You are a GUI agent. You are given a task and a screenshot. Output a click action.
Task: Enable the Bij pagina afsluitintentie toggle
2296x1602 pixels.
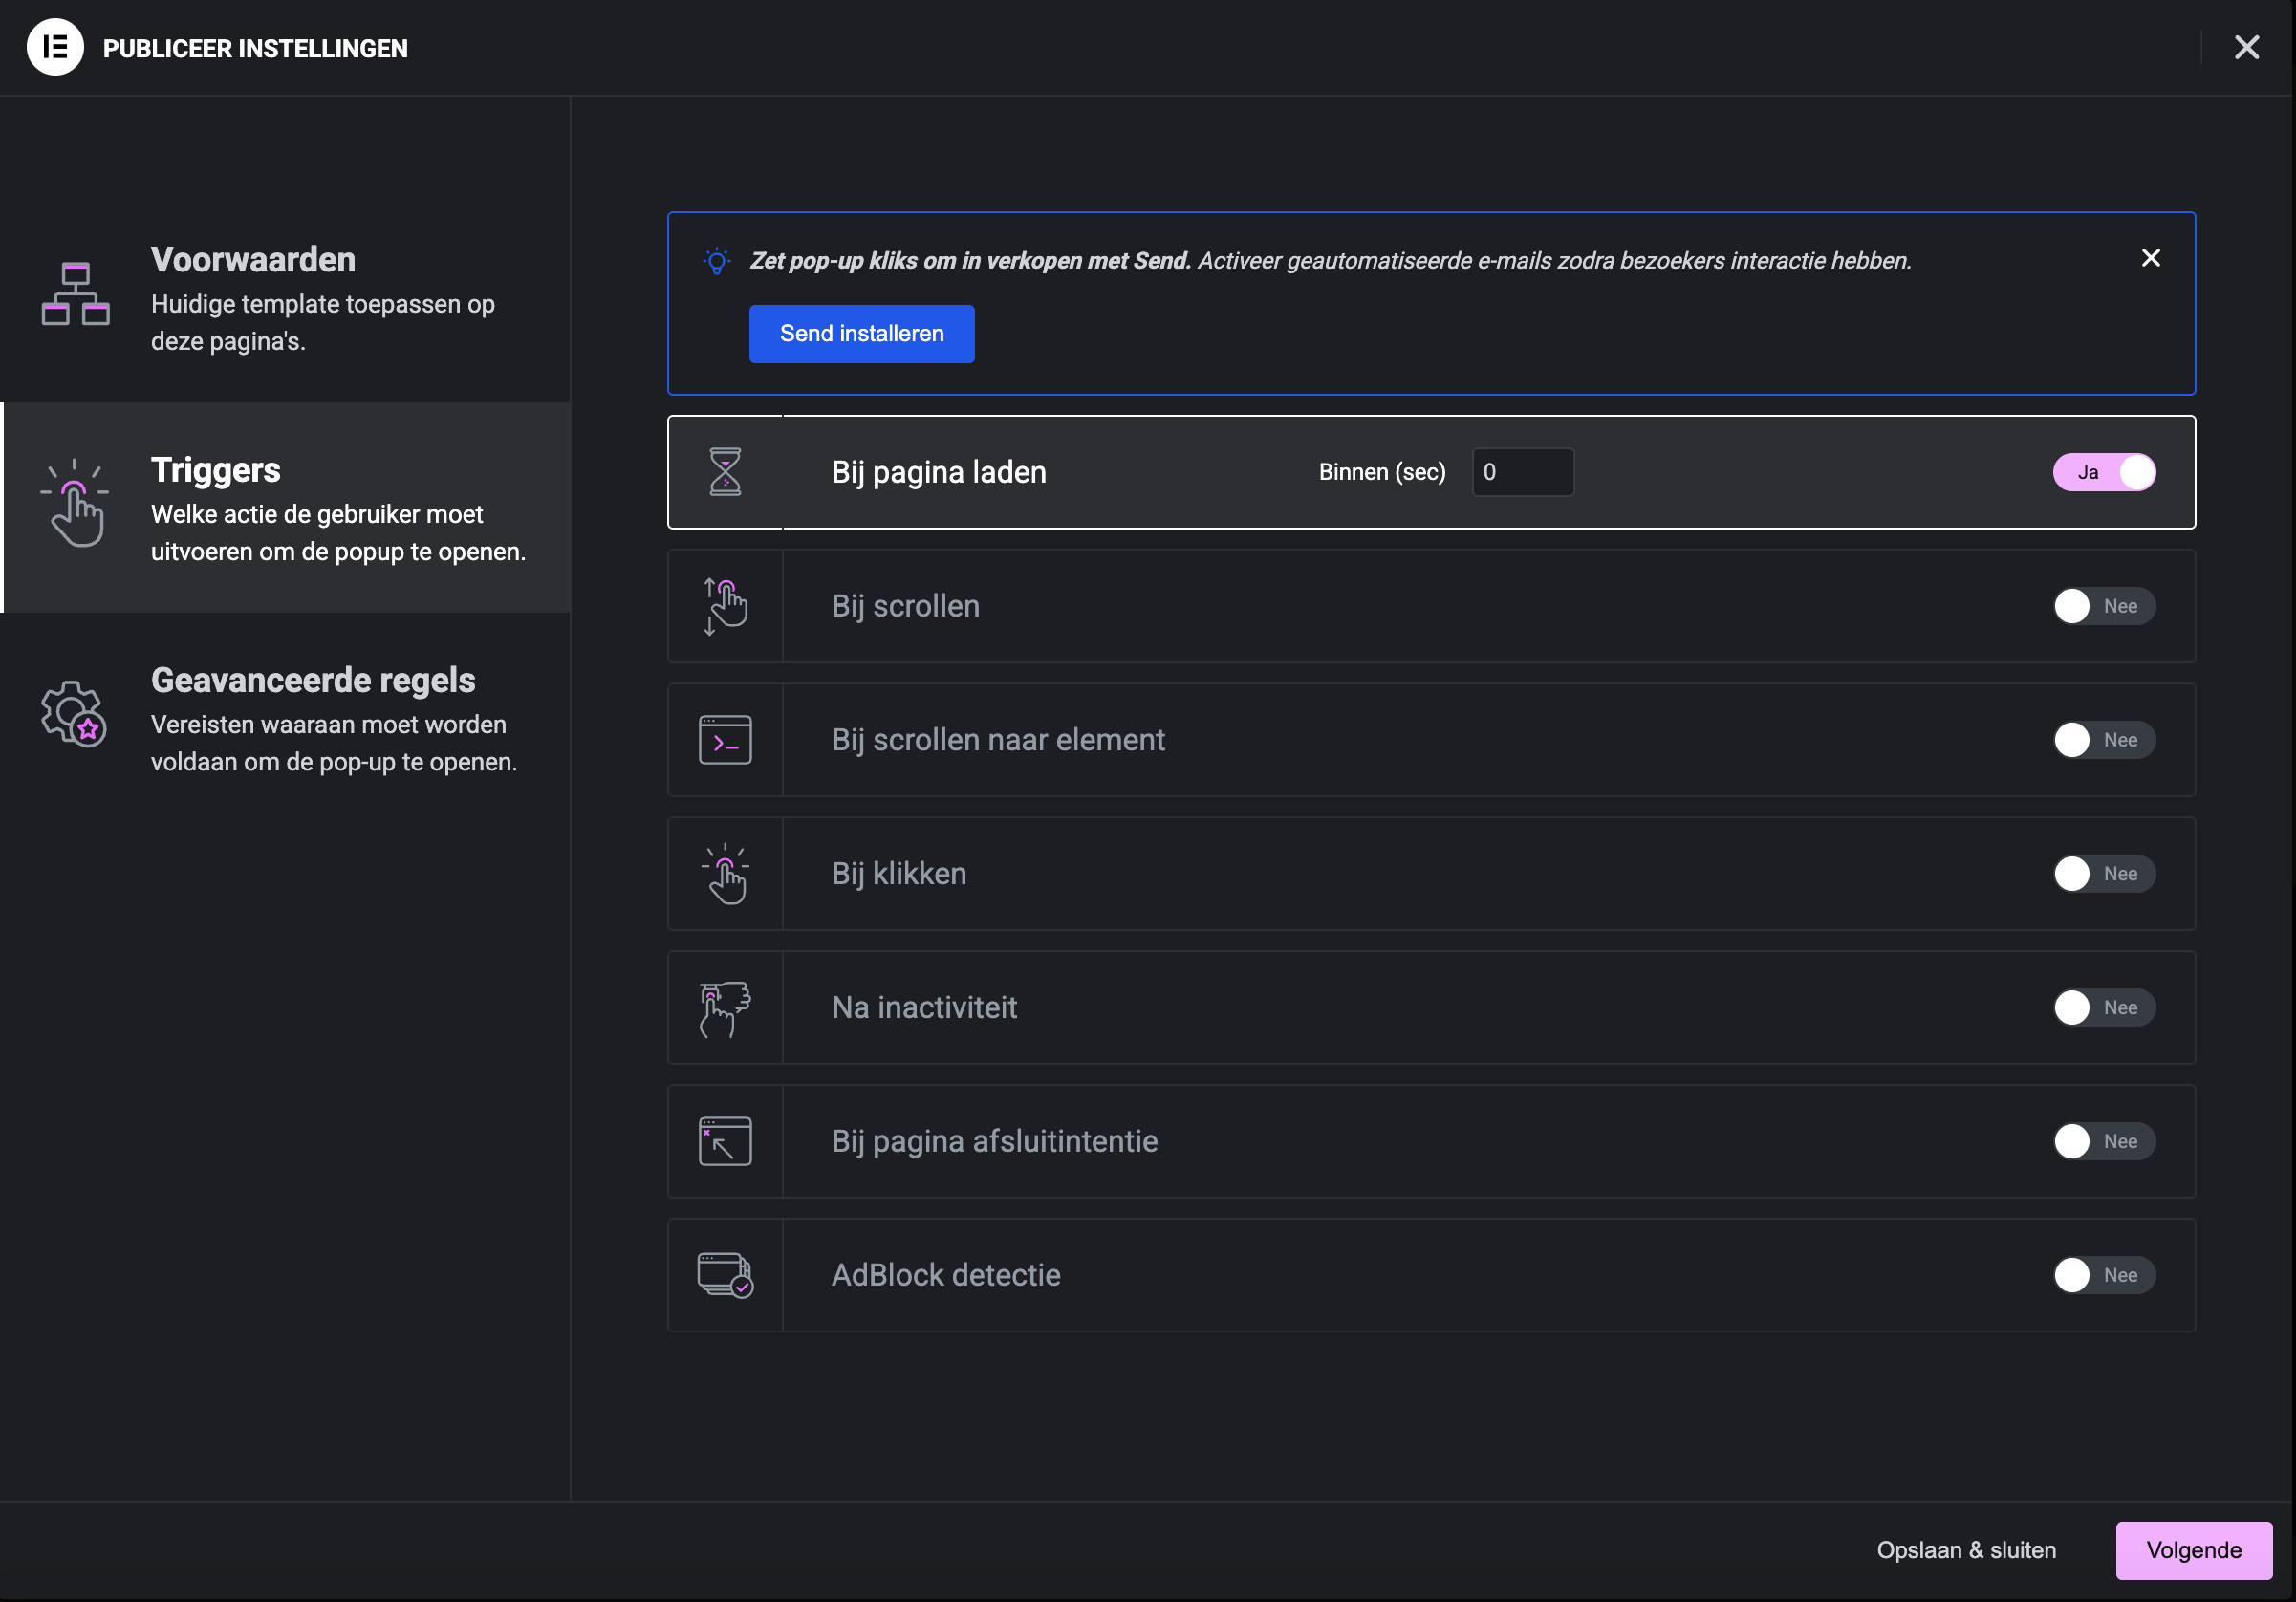point(2104,1141)
